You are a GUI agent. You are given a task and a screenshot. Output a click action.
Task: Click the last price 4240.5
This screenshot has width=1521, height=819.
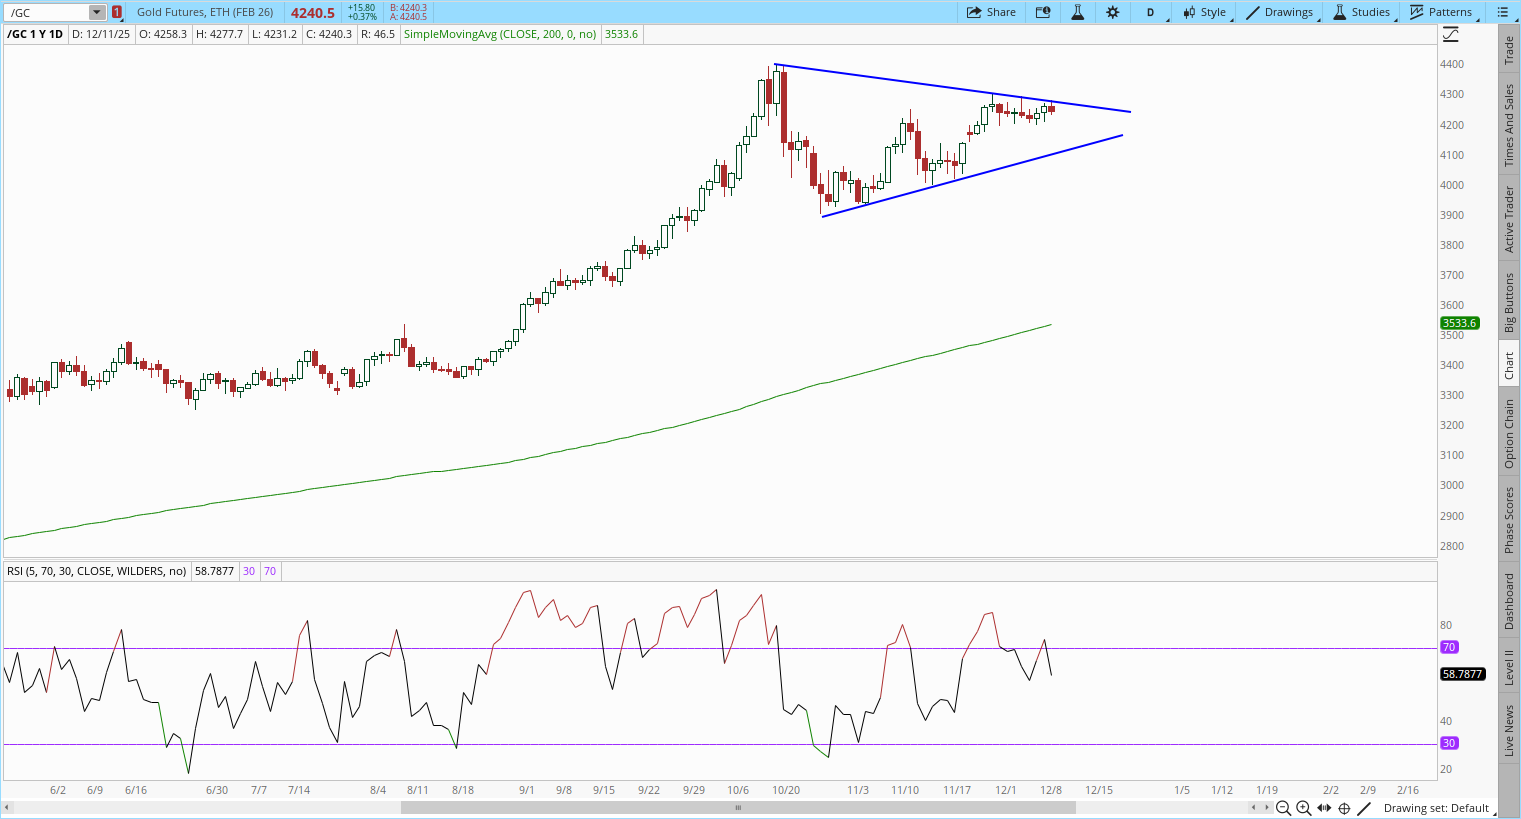(313, 13)
